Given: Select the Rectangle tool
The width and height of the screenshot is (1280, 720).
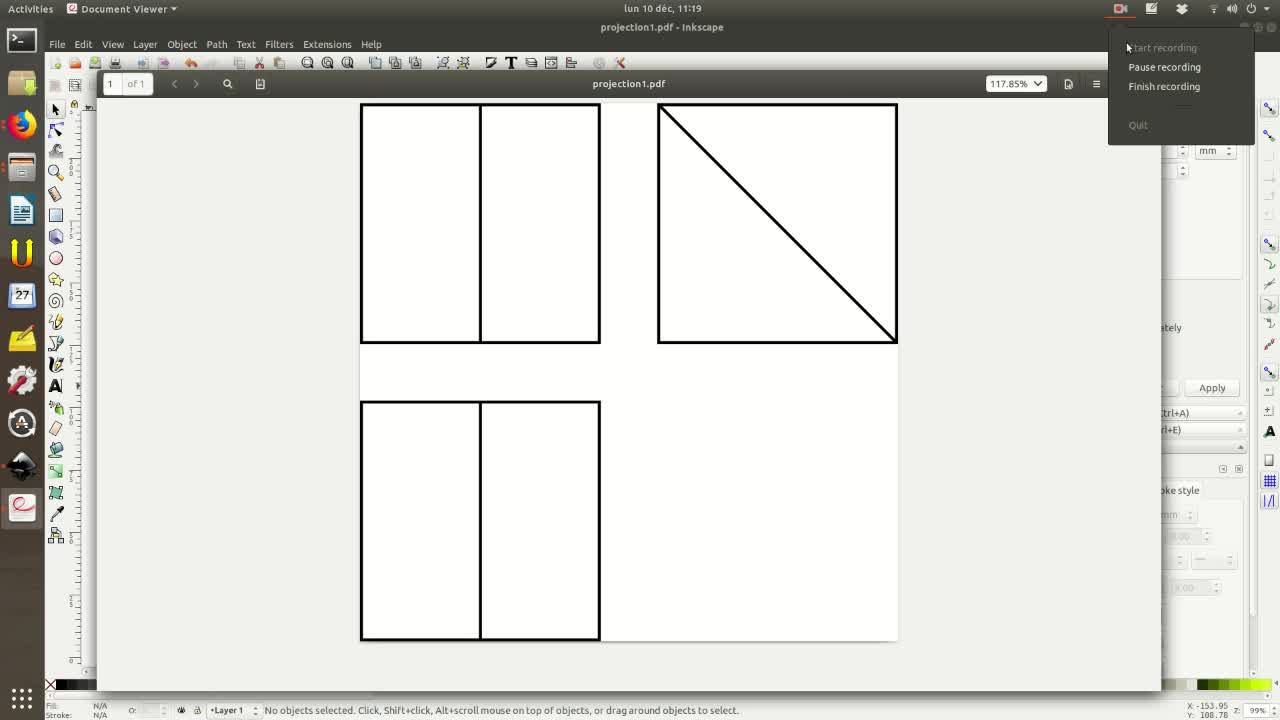Looking at the screenshot, I should pos(56,215).
